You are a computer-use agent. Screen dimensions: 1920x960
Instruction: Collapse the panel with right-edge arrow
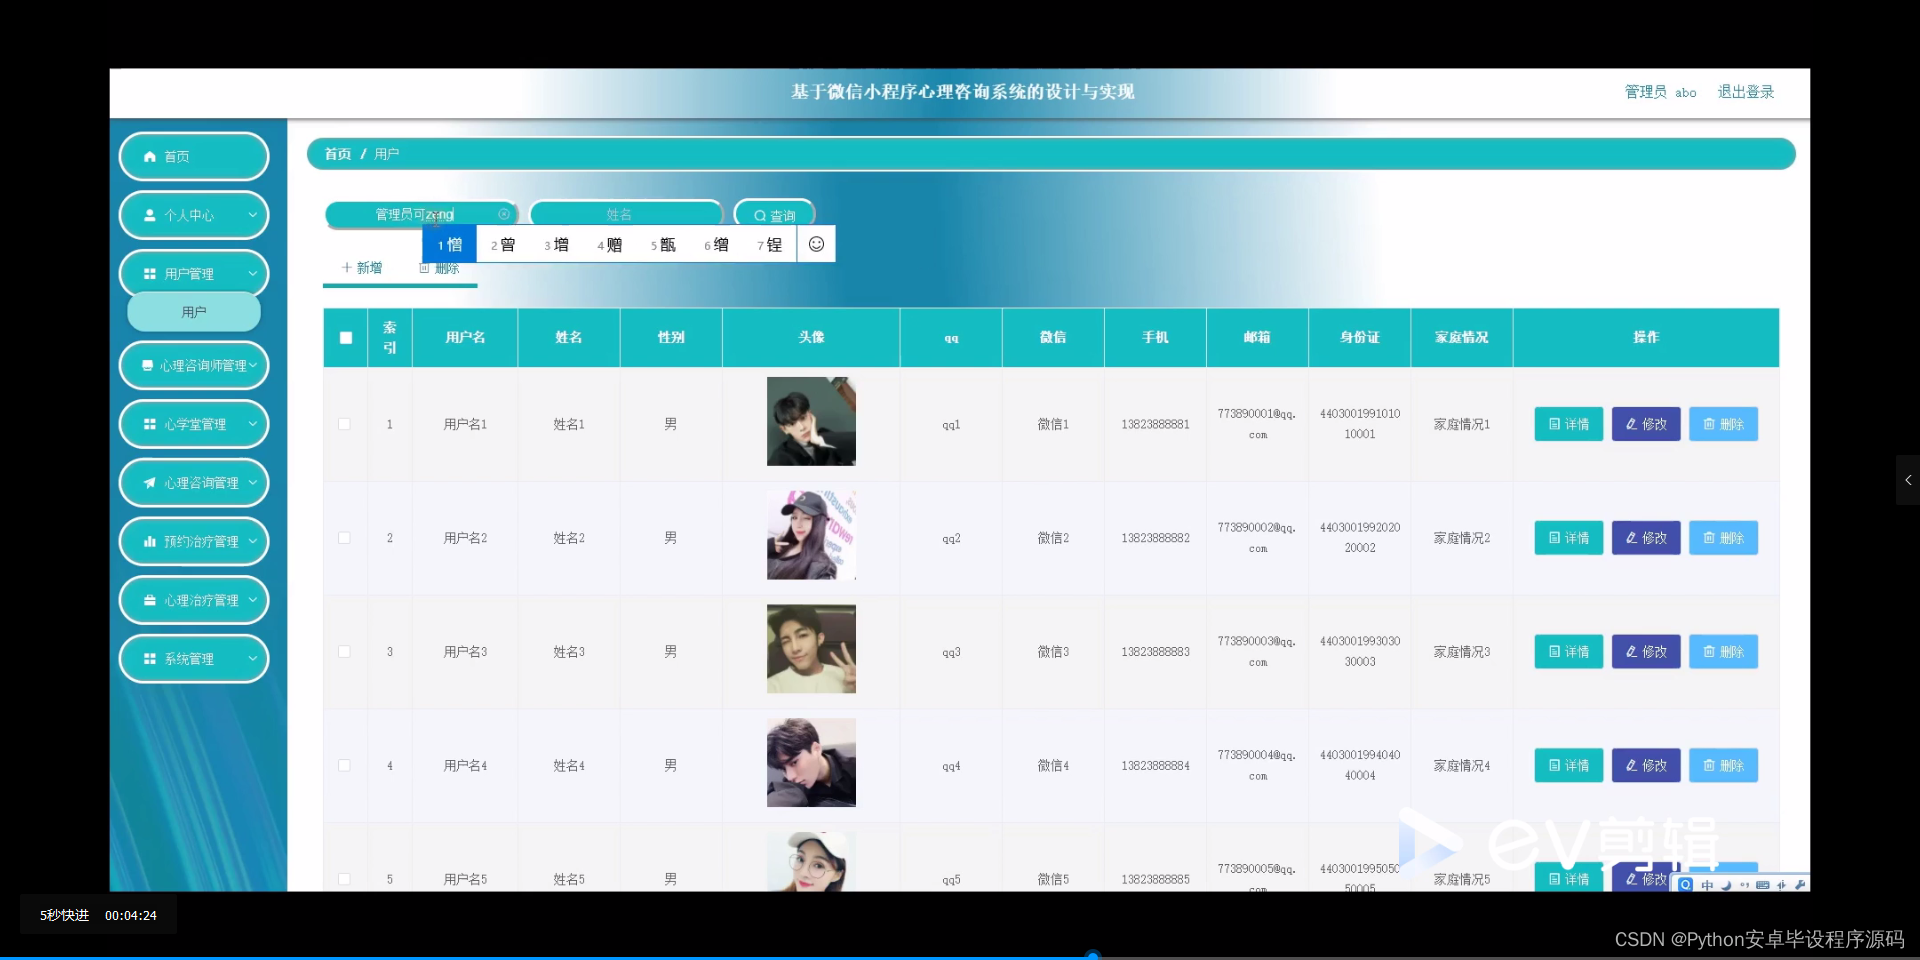tap(1908, 480)
